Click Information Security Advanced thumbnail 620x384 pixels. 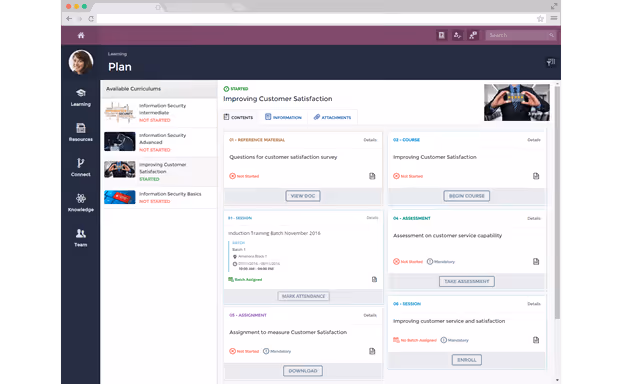click(x=120, y=142)
